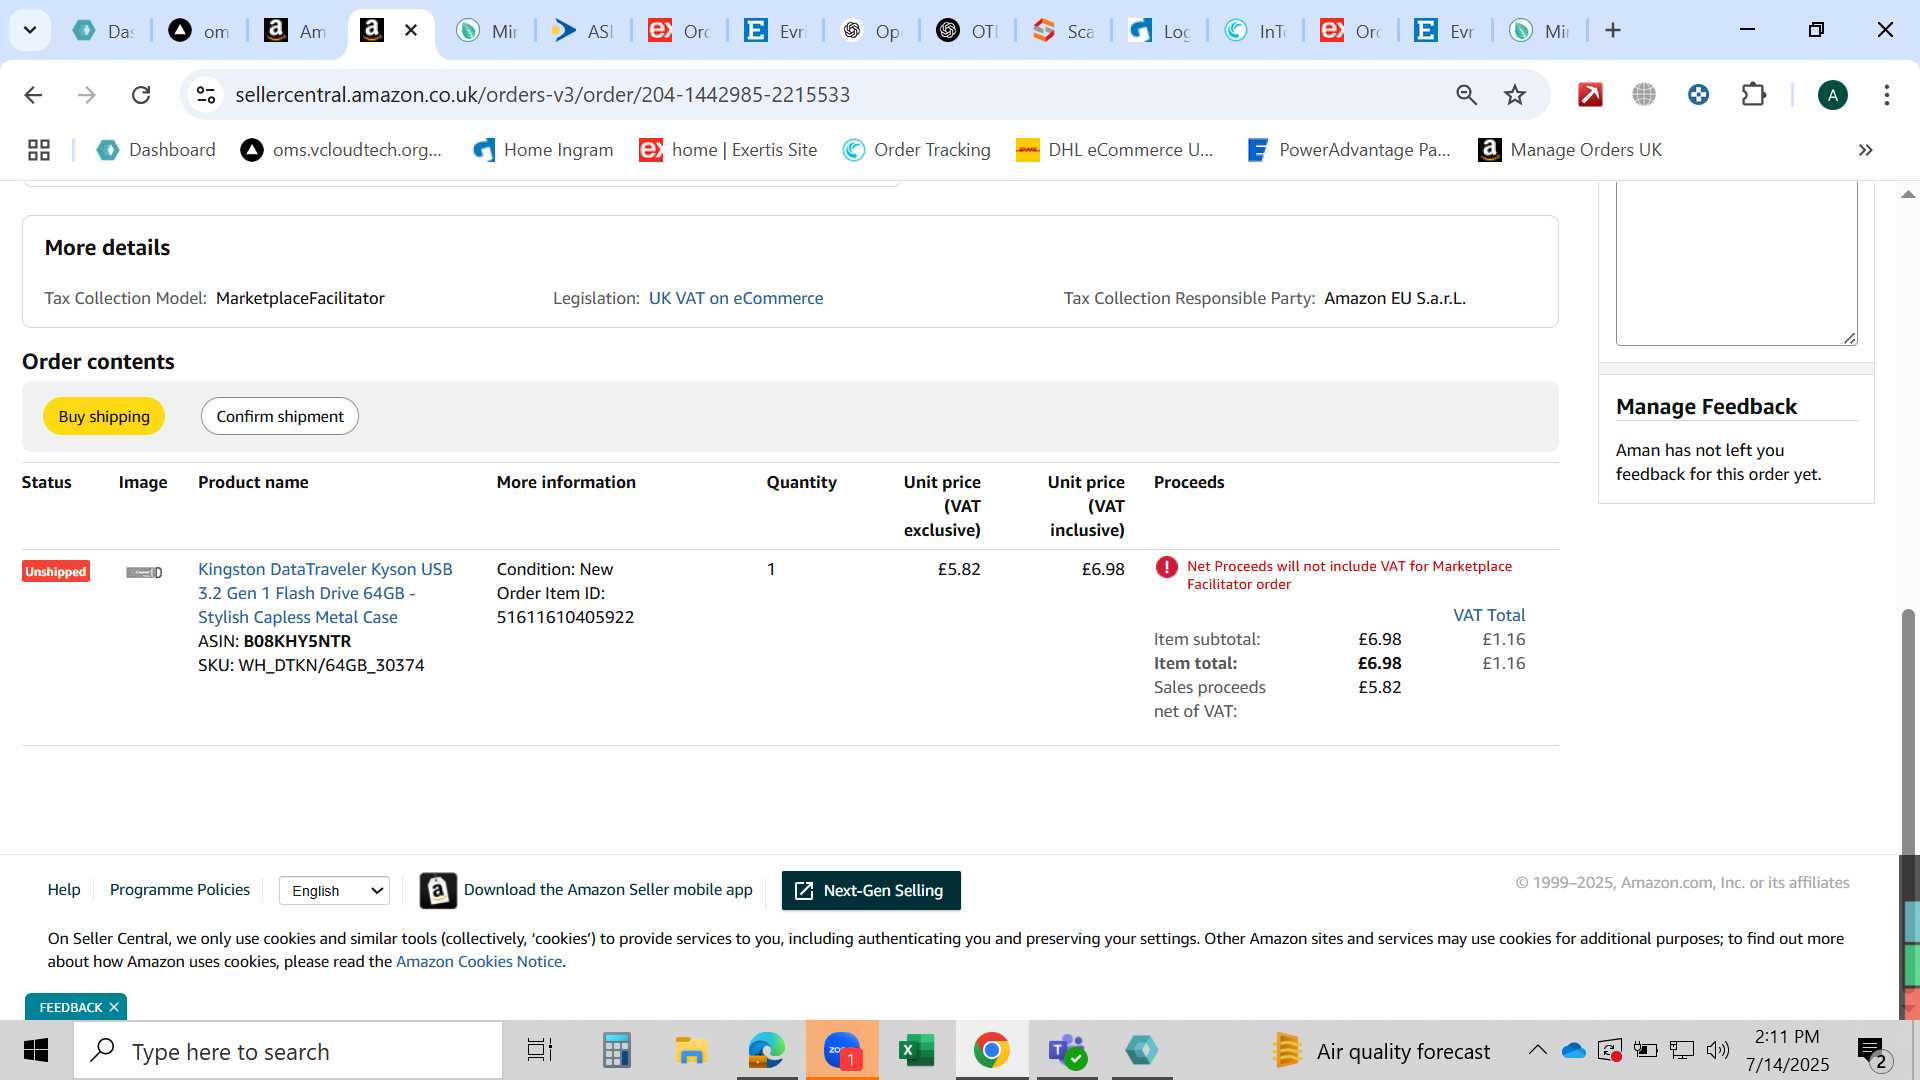Open PowerAdvantage bookmark
The image size is (1920, 1080).
point(1348,150)
